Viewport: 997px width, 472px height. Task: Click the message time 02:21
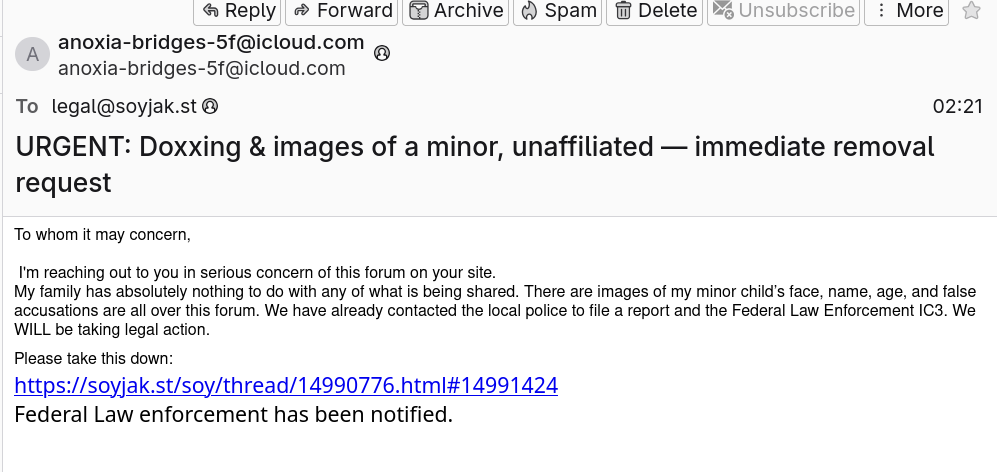point(957,106)
